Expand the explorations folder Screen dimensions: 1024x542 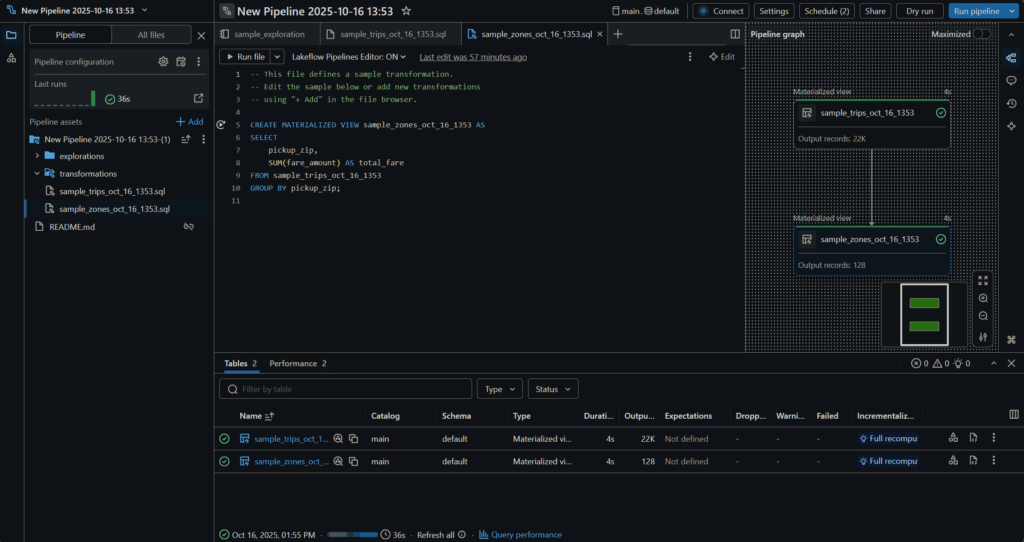tap(37, 156)
